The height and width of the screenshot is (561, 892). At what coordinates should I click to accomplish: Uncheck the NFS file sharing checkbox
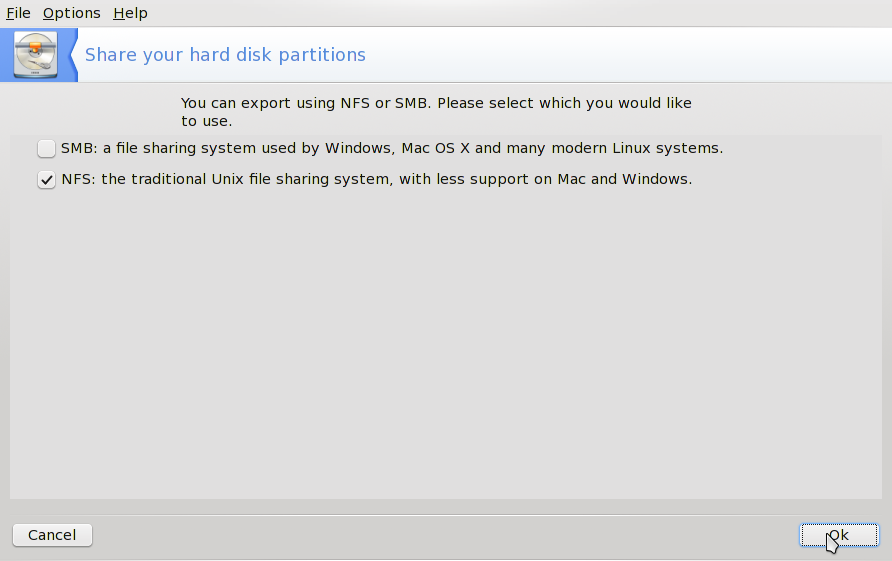coord(46,181)
